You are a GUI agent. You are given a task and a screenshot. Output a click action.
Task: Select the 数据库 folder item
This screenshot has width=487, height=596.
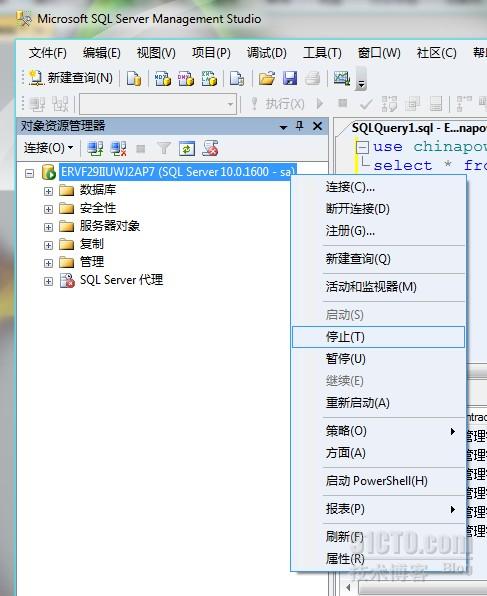coord(98,190)
